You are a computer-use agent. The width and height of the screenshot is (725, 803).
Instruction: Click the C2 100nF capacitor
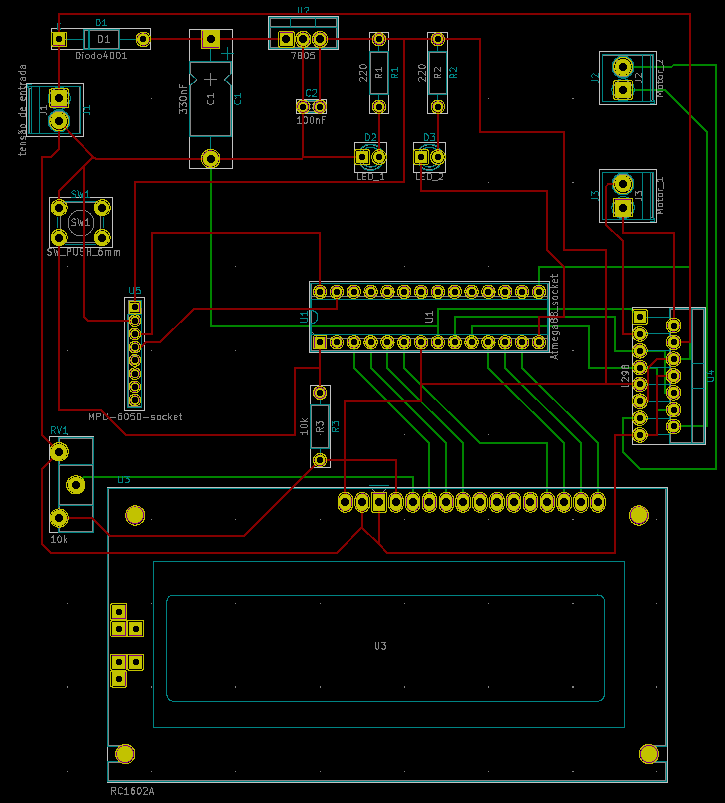point(311,106)
